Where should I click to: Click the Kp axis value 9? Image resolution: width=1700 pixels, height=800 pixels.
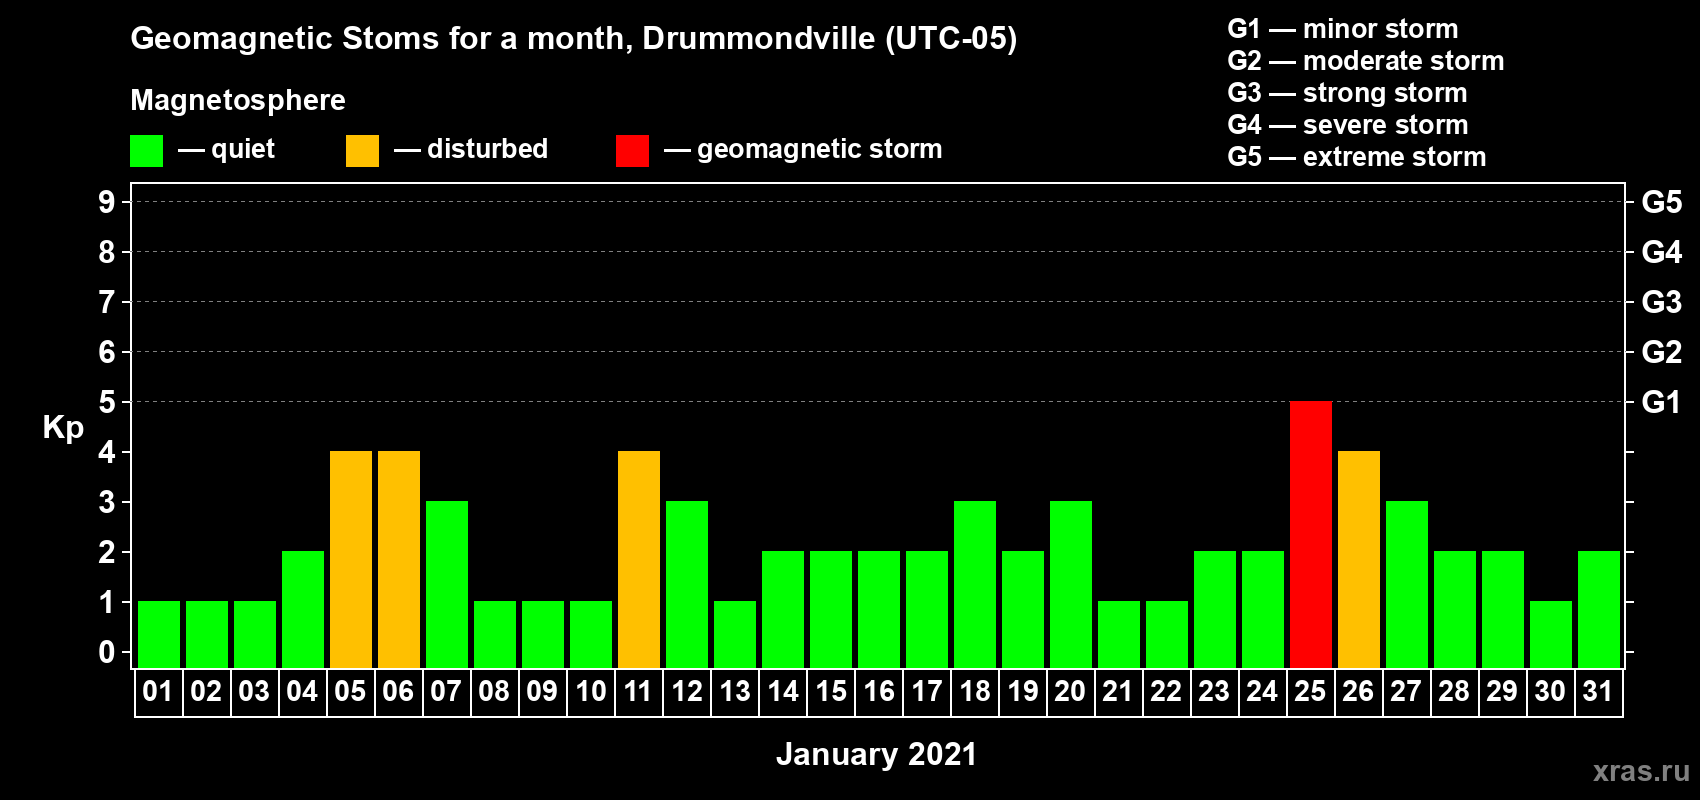107,202
